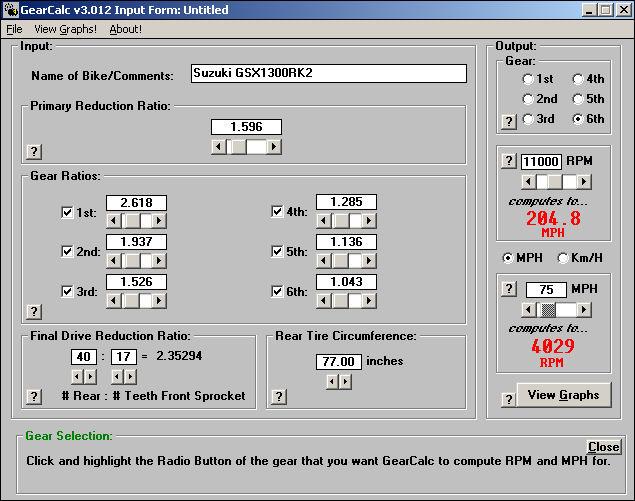Viewport: 635px width, 501px height.
Task: Increase primary reduction ratio with right arrow
Action: (x=274, y=146)
